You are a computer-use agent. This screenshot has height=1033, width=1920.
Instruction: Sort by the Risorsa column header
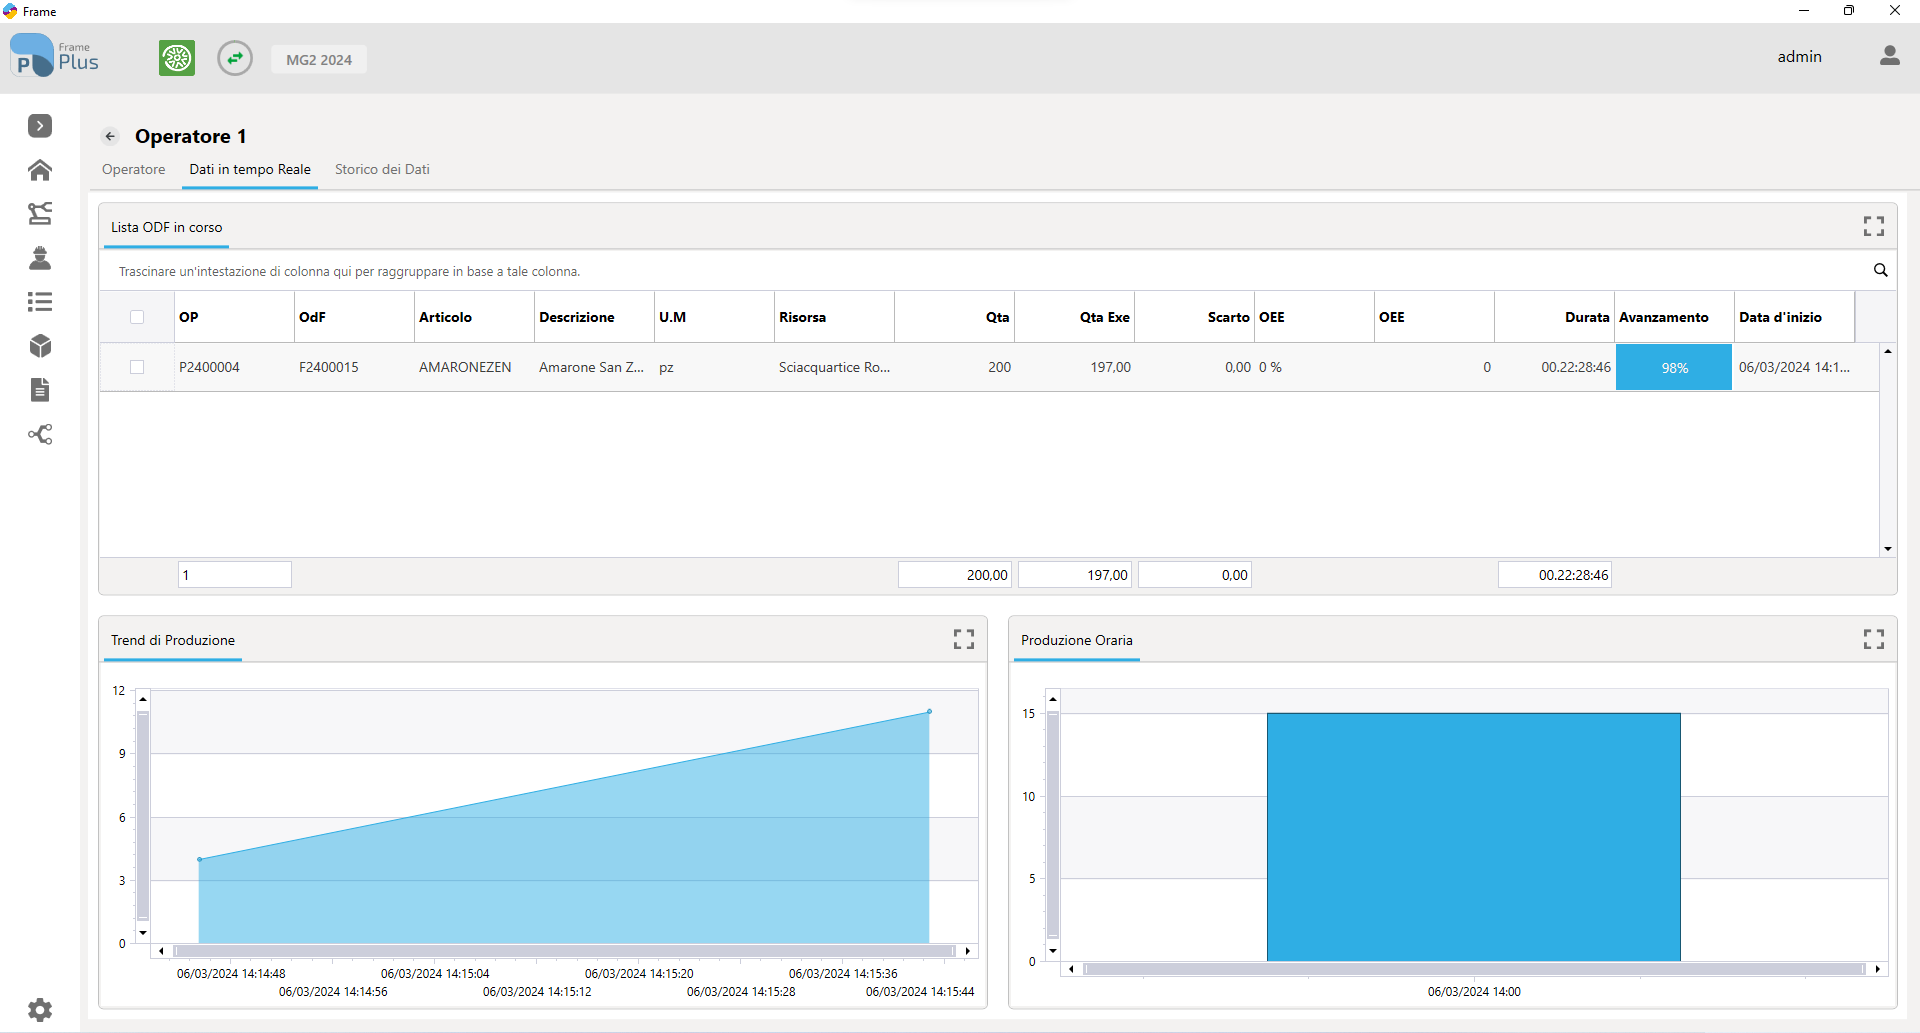(834, 317)
